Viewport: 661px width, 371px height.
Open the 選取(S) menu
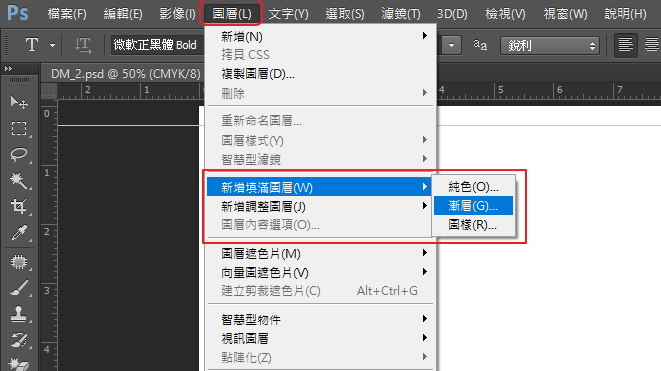click(x=345, y=14)
